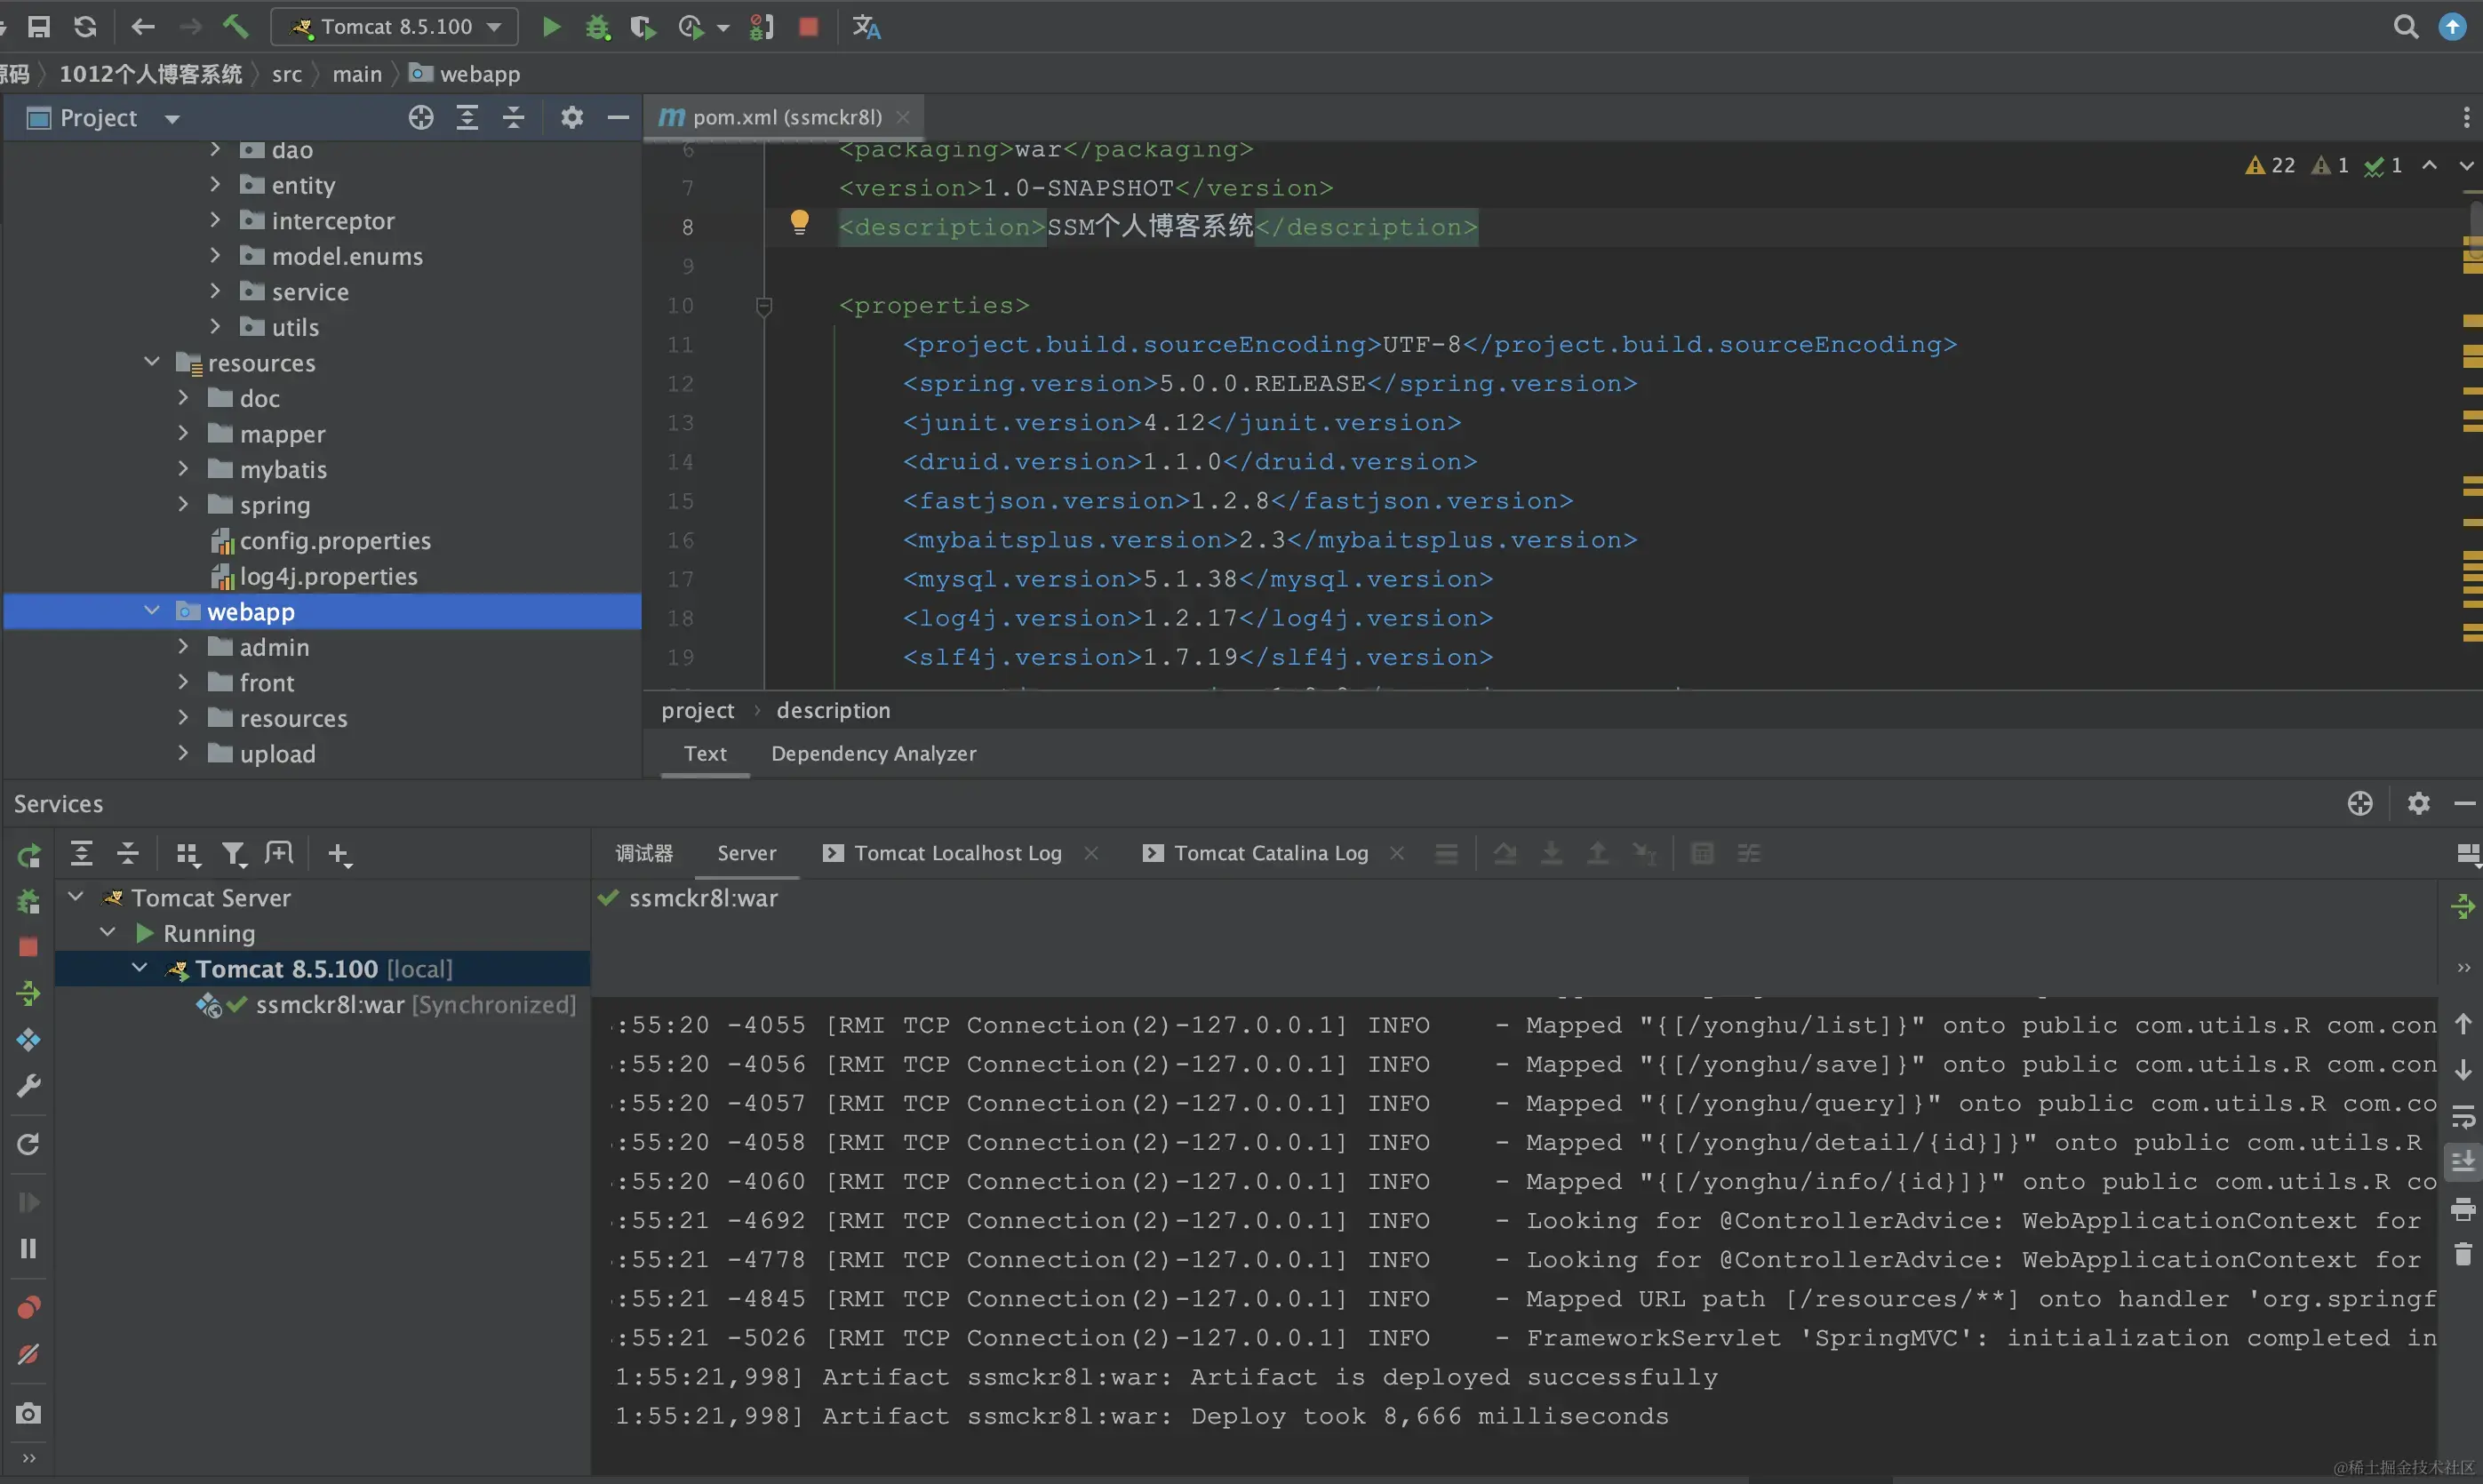Select config.properties file in project tree
2483x1484 pixels.
click(x=334, y=541)
